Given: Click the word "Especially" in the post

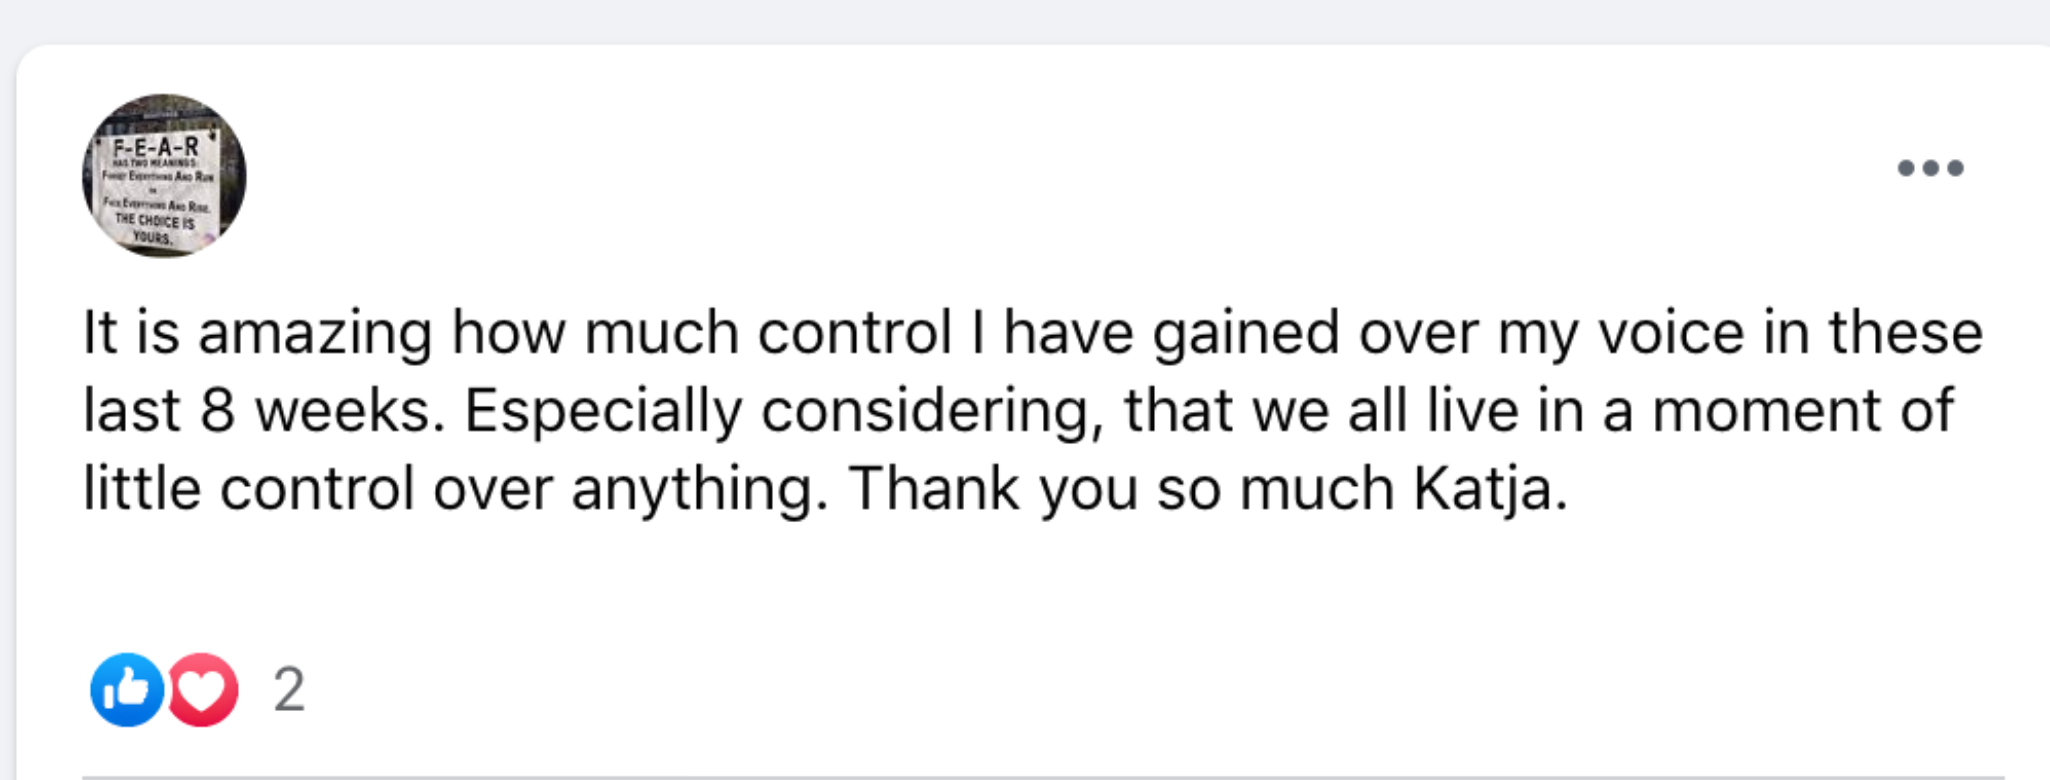Looking at the screenshot, I should (x=603, y=411).
